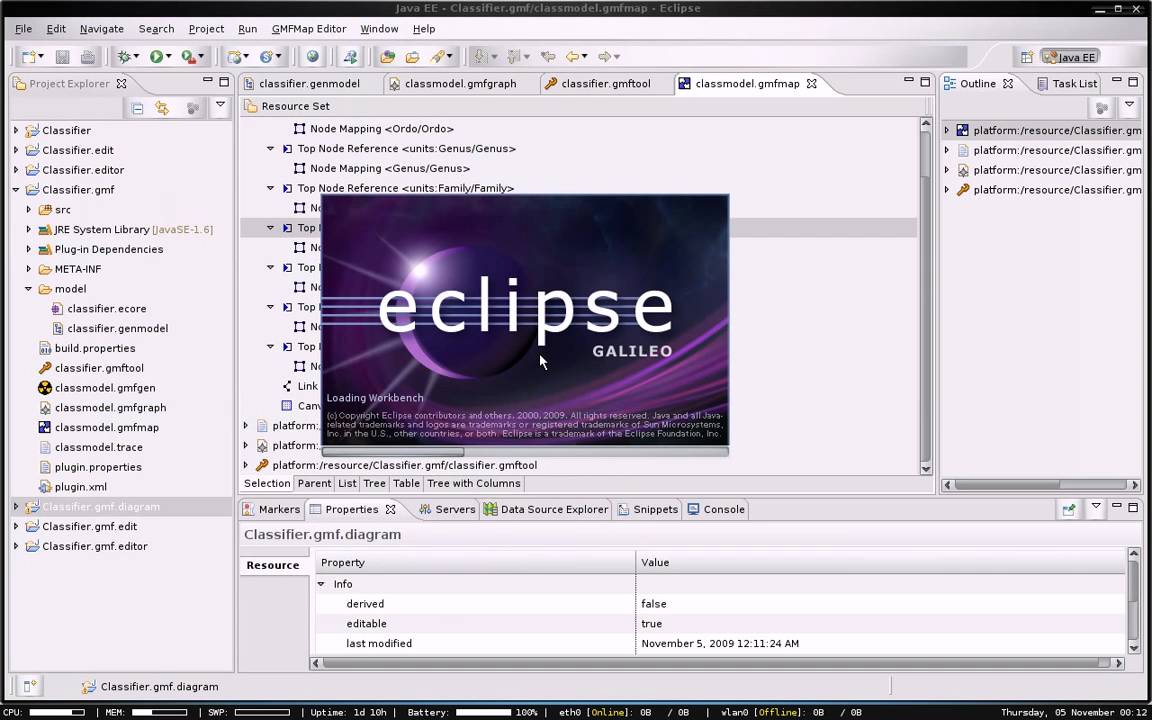Viewport: 1152px width, 720px height.
Task: Switch to the Task List view tab
Action: (x=1067, y=84)
